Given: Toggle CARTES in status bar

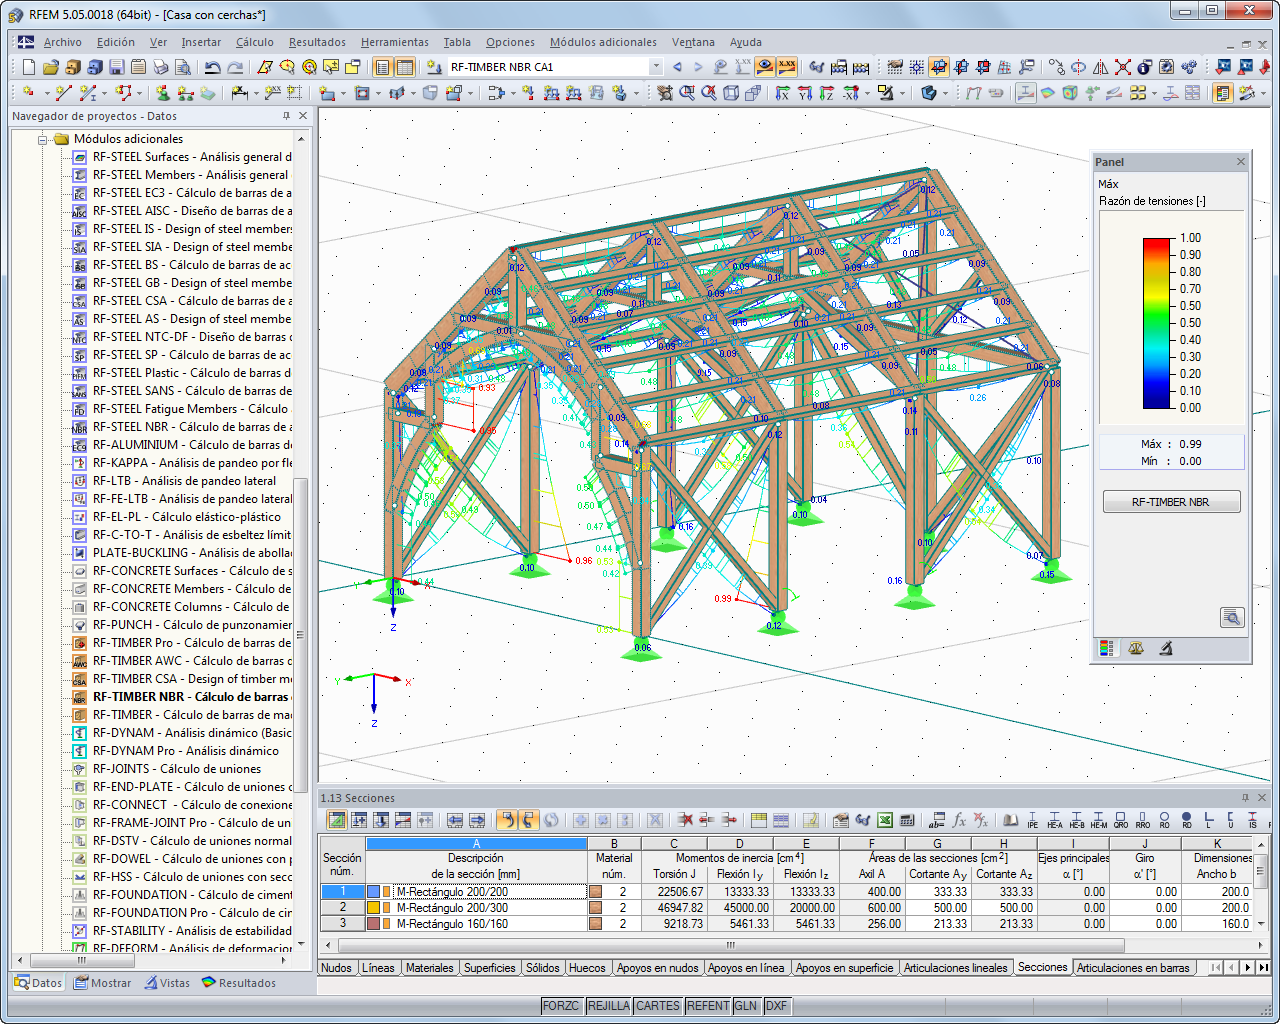Looking at the screenshot, I should 658,1006.
